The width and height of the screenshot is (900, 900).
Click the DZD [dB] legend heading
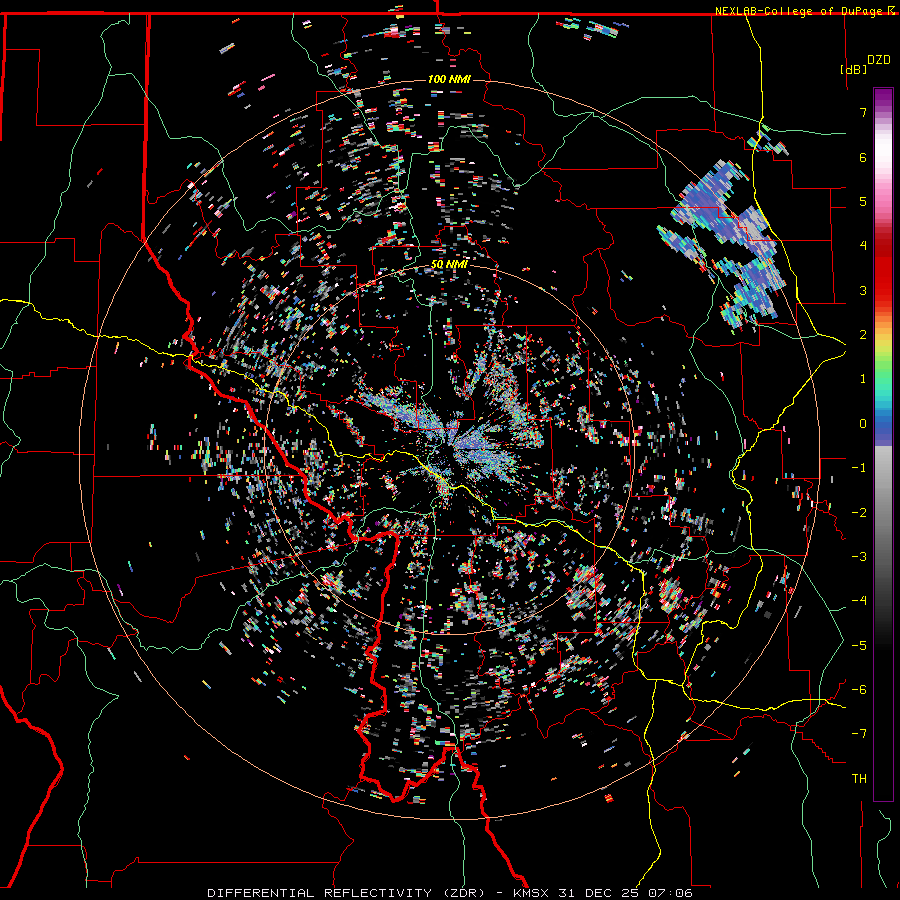point(865,64)
